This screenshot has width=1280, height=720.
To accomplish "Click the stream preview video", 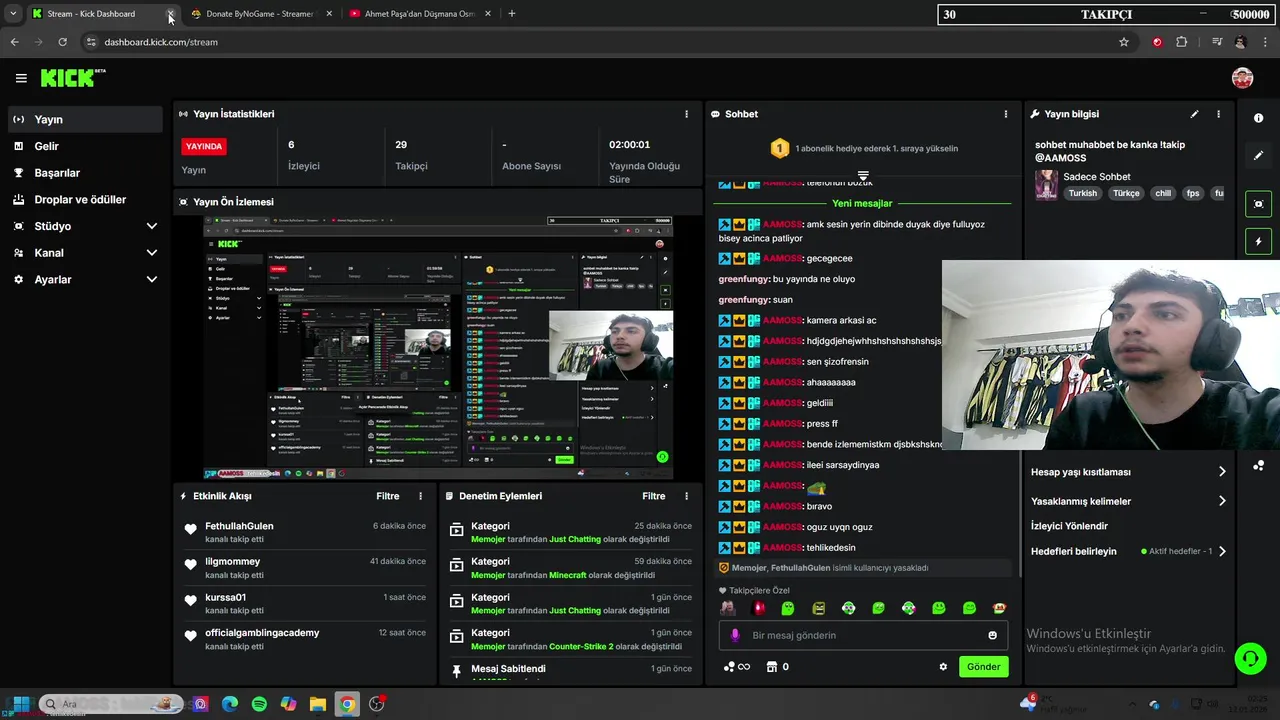I will [438, 348].
